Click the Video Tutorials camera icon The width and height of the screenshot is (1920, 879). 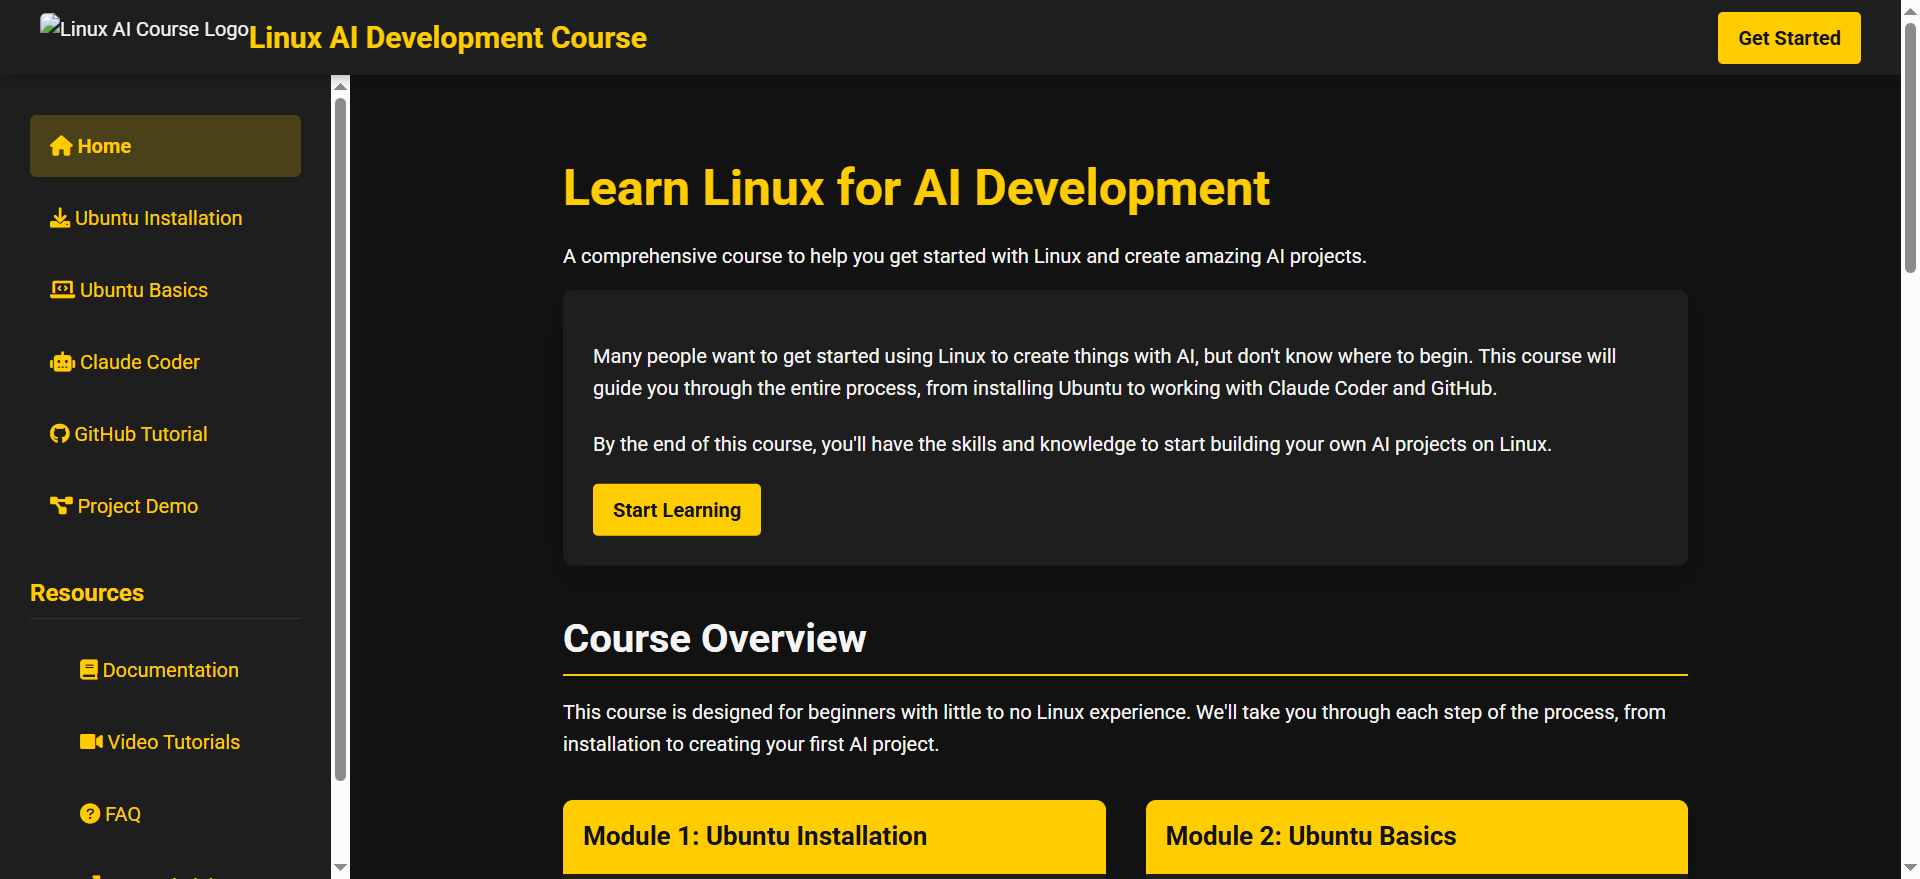tap(91, 742)
